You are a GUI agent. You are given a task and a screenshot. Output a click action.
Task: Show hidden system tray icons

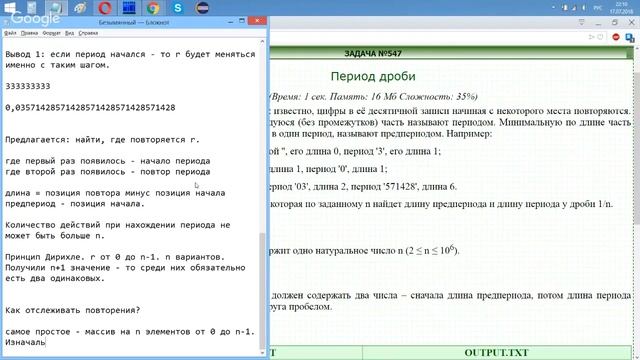point(554,8)
